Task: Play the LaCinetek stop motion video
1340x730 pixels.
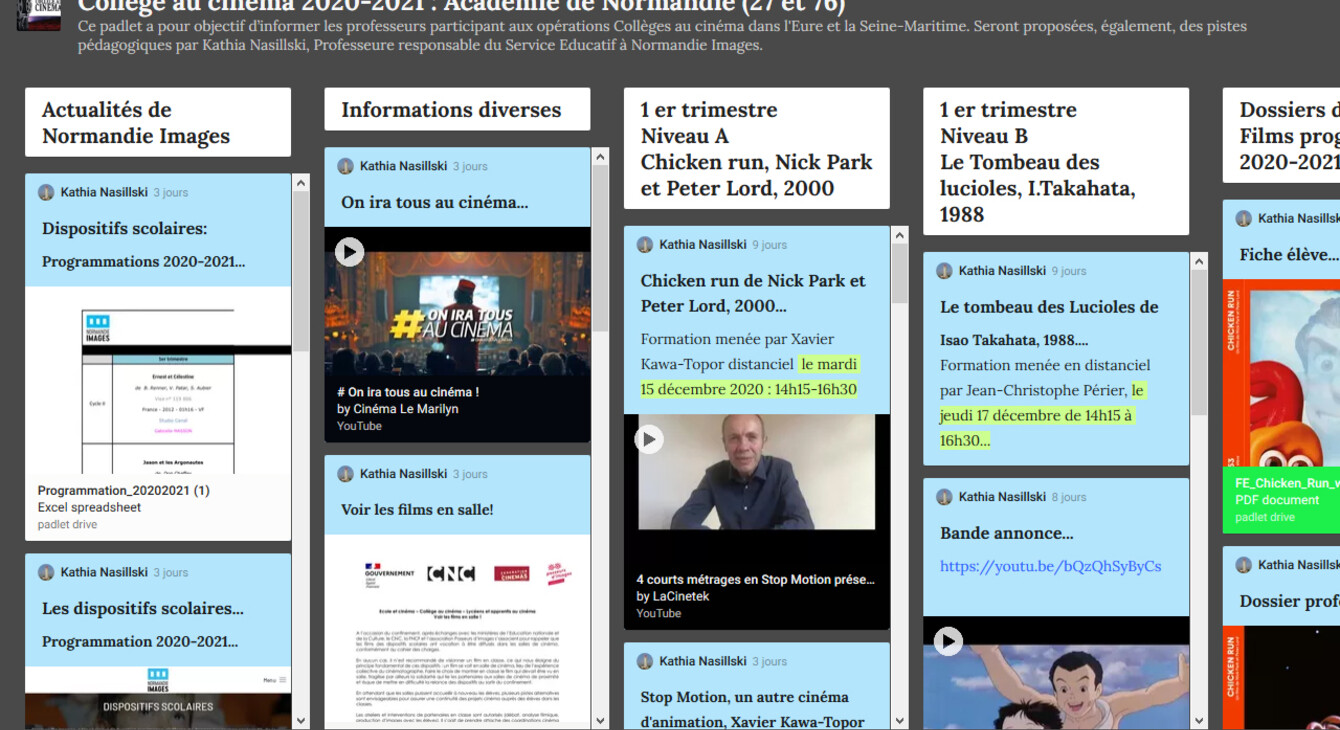Action: click(649, 438)
